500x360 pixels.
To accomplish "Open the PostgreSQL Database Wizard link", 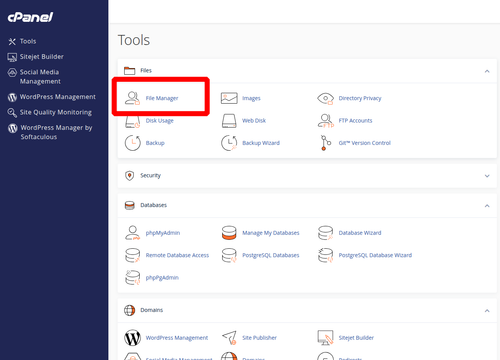I will [375, 255].
